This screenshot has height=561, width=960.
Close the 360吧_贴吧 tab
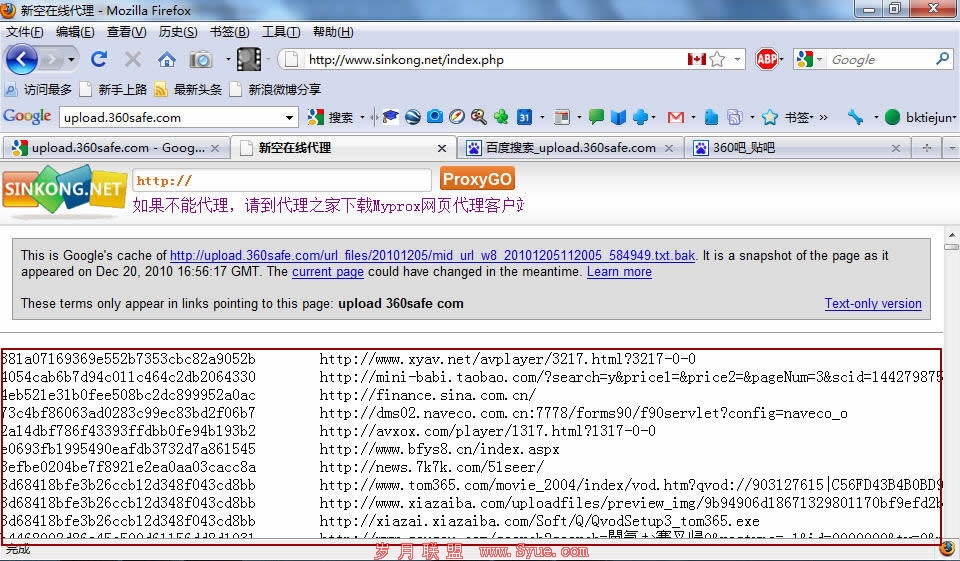point(896,148)
